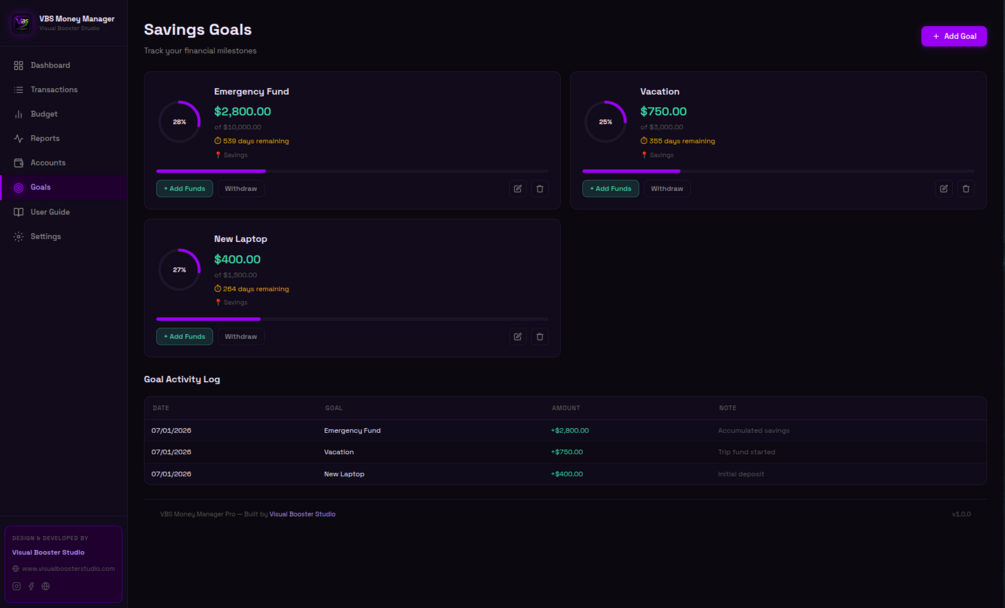This screenshot has width=1005, height=608.
Task: Click the clock icon beside 264 days remaining
Action: 217,289
